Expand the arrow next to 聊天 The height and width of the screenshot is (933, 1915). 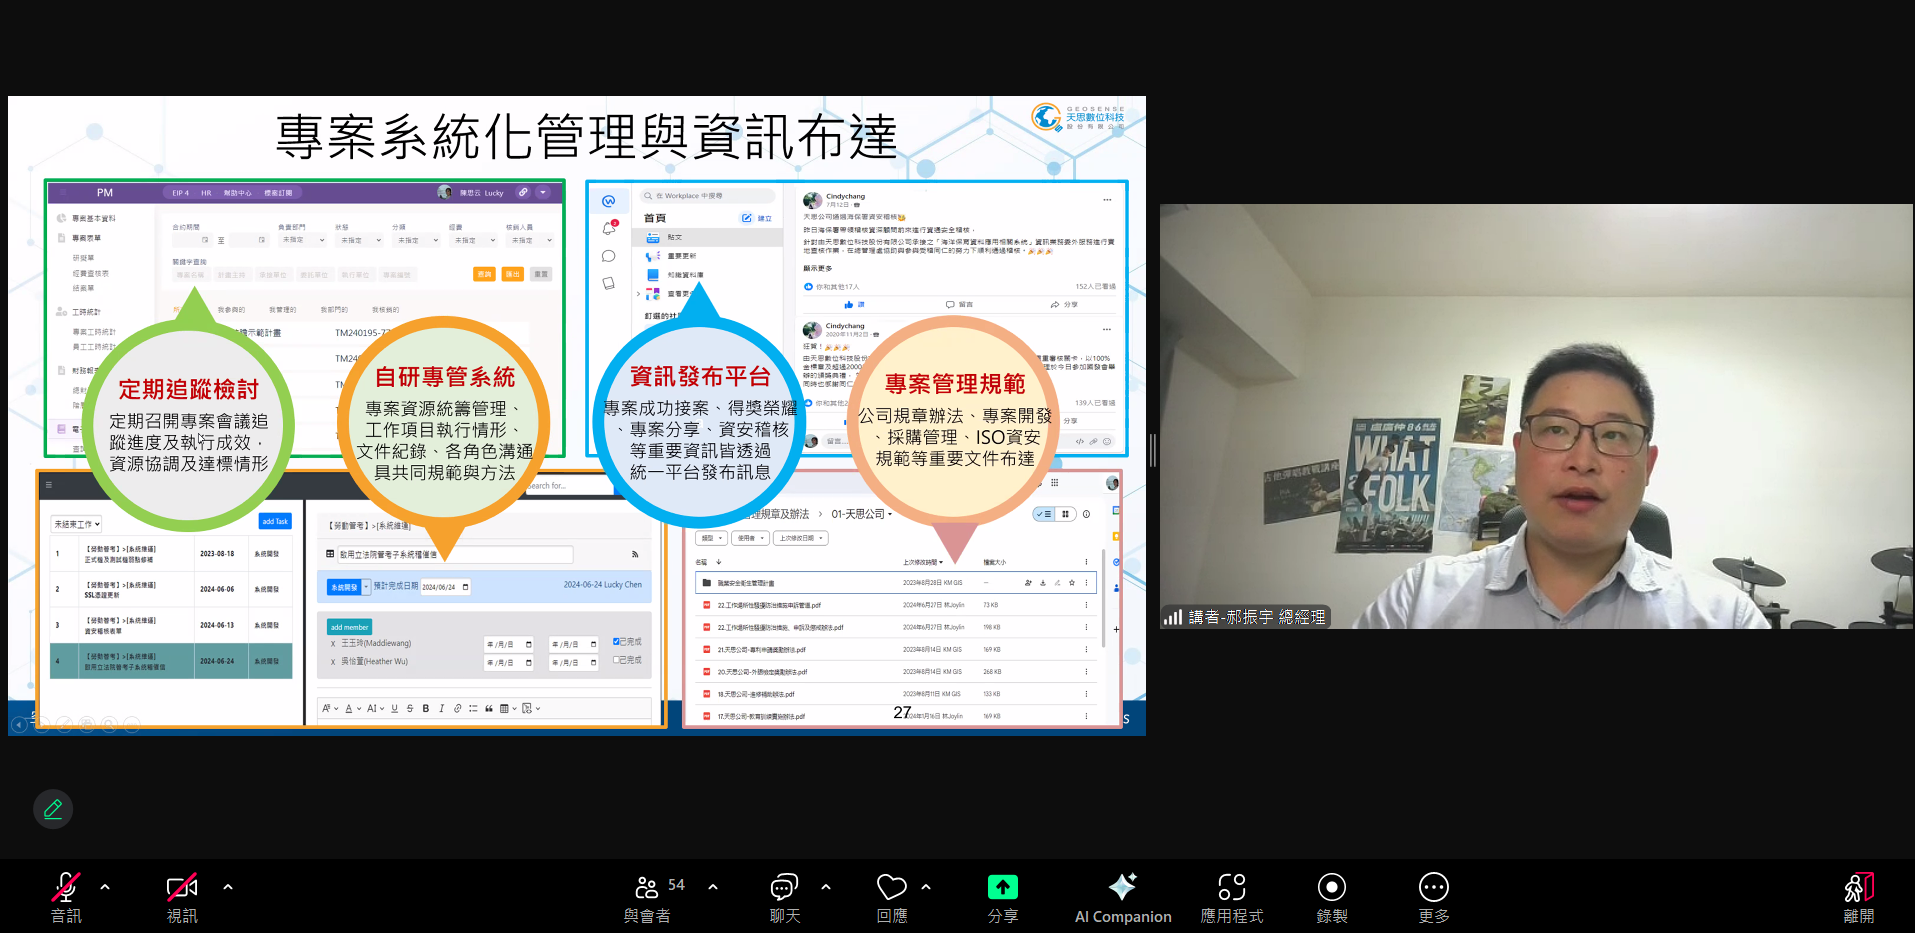click(x=826, y=887)
